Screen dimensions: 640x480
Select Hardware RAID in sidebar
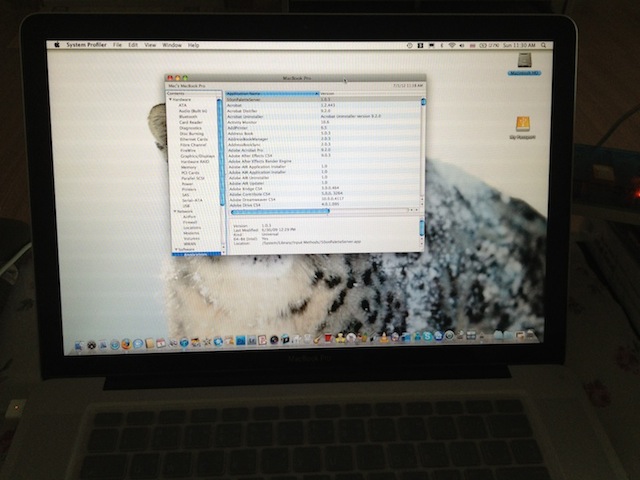(195, 162)
